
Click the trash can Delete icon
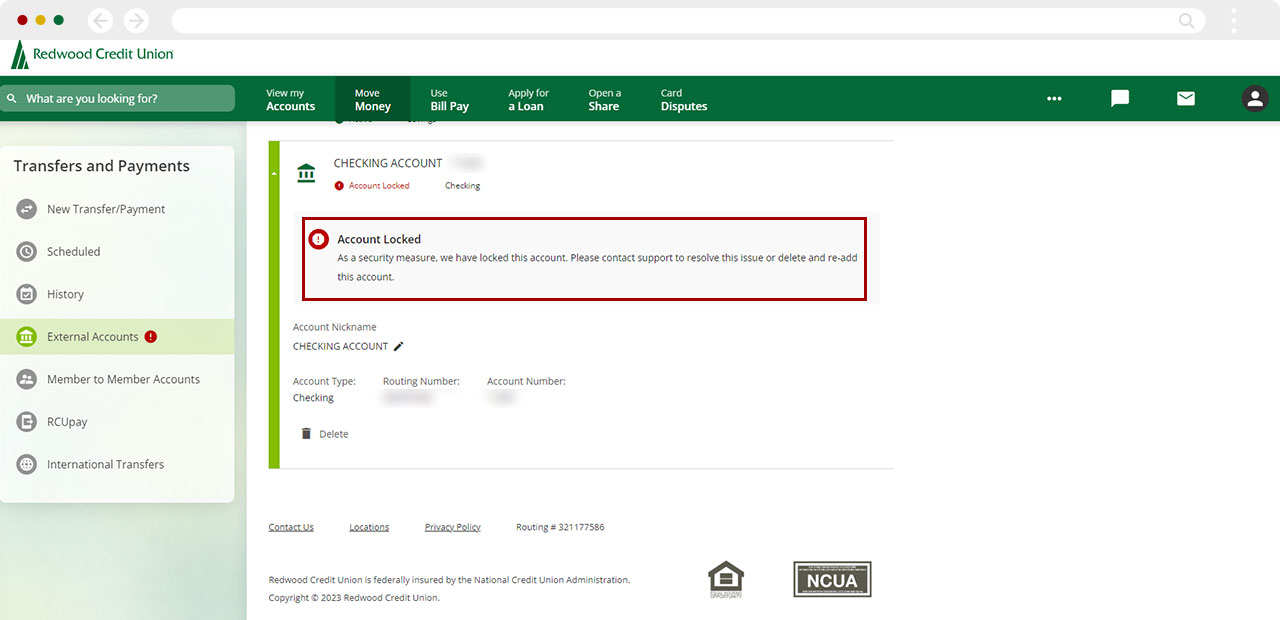point(306,433)
